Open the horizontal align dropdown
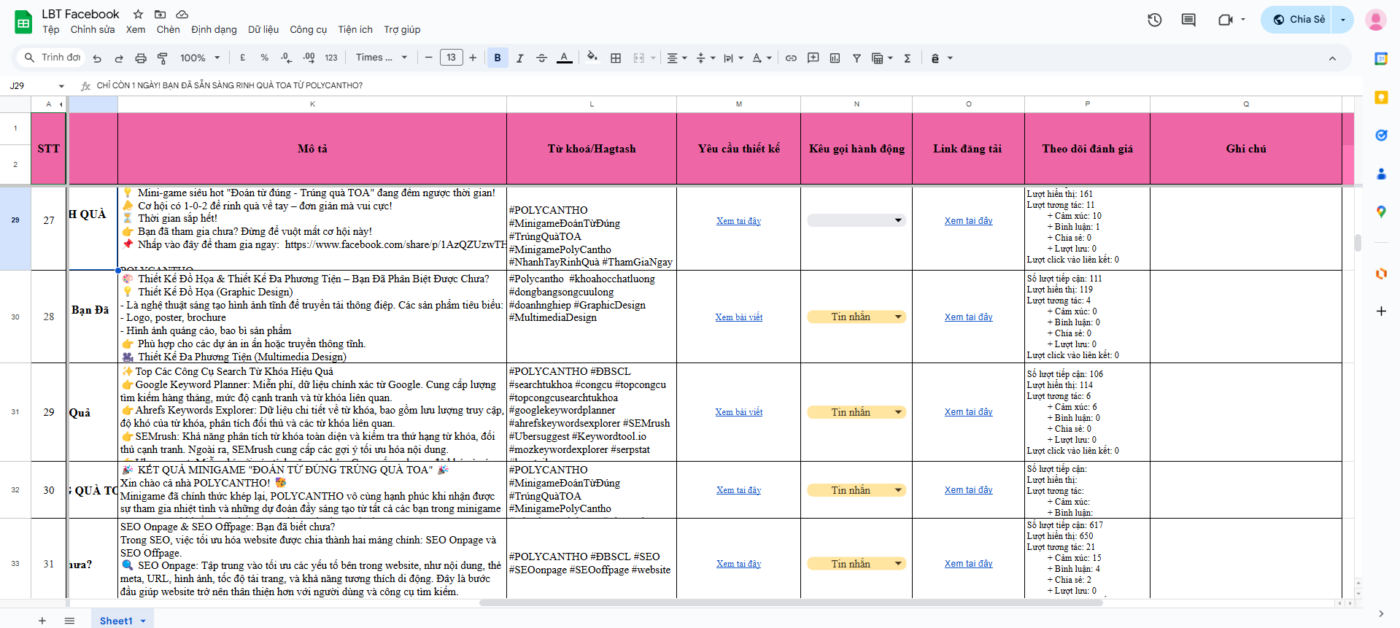Viewport: 1400px width, 628px height. click(x=677, y=58)
